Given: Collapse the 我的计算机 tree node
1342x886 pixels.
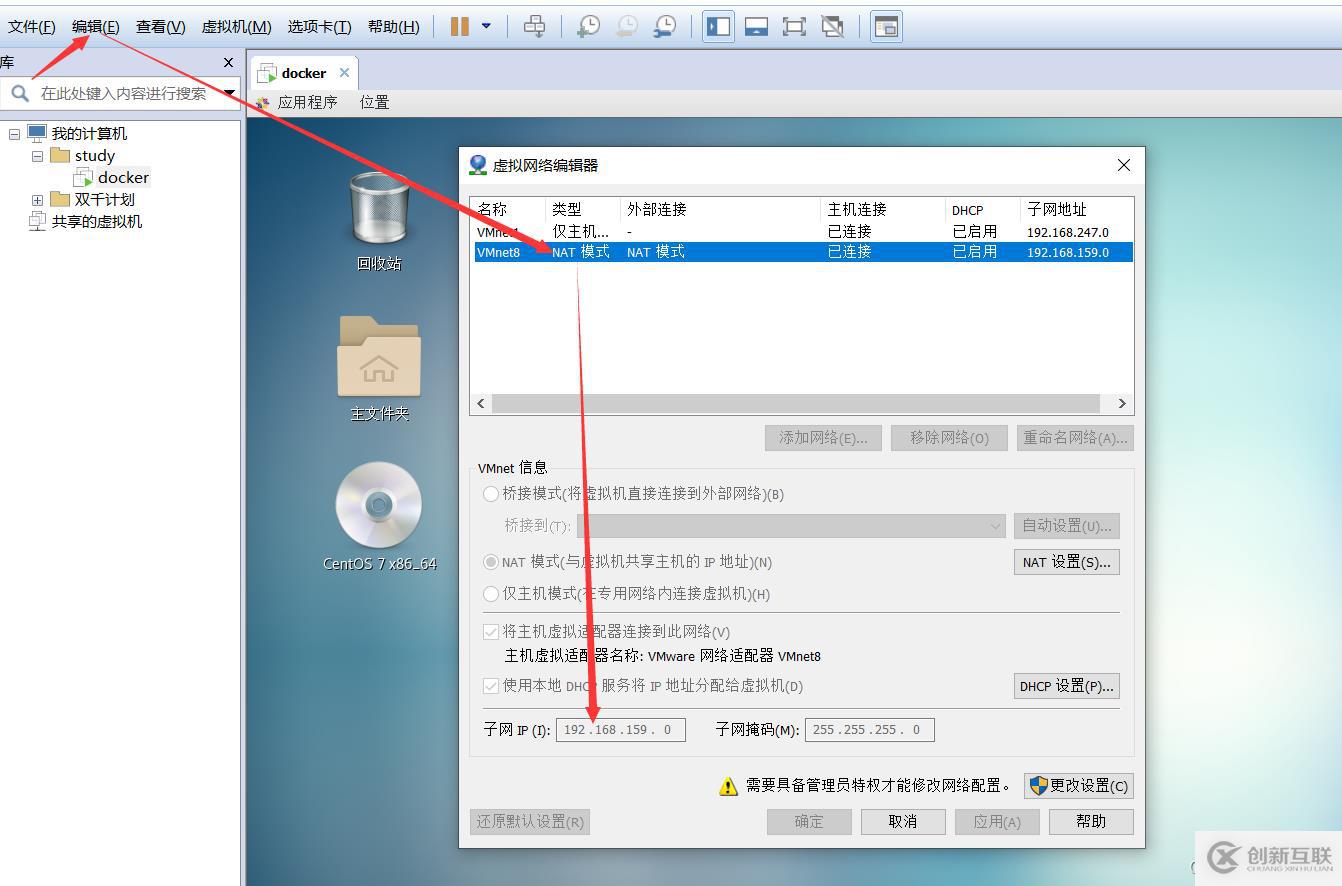Looking at the screenshot, I should click(14, 134).
